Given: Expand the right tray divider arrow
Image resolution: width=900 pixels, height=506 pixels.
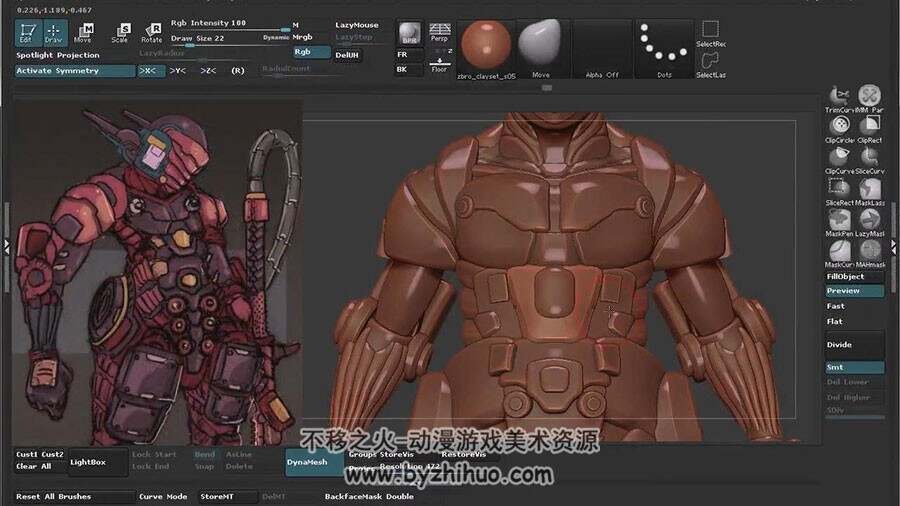Looking at the screenshot, I should coord(893,247).
